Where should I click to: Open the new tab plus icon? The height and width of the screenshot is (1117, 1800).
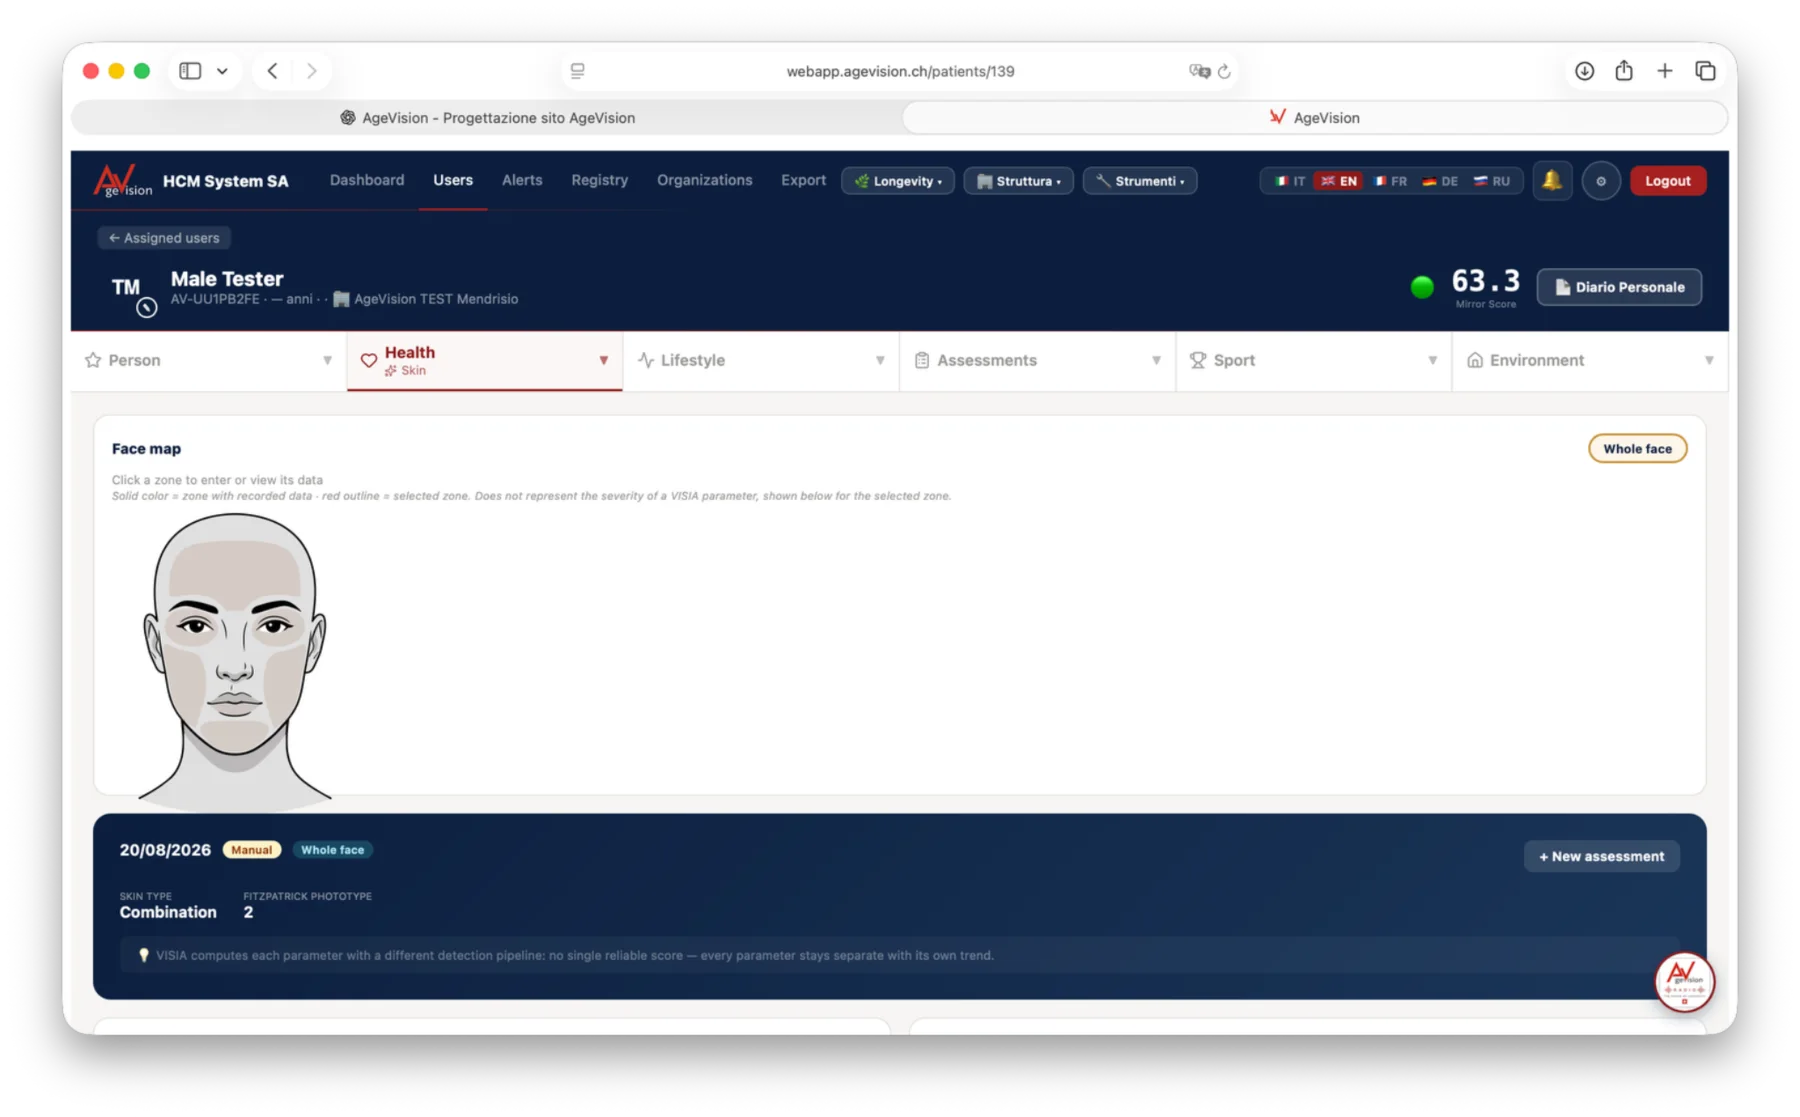[1664, 71]
